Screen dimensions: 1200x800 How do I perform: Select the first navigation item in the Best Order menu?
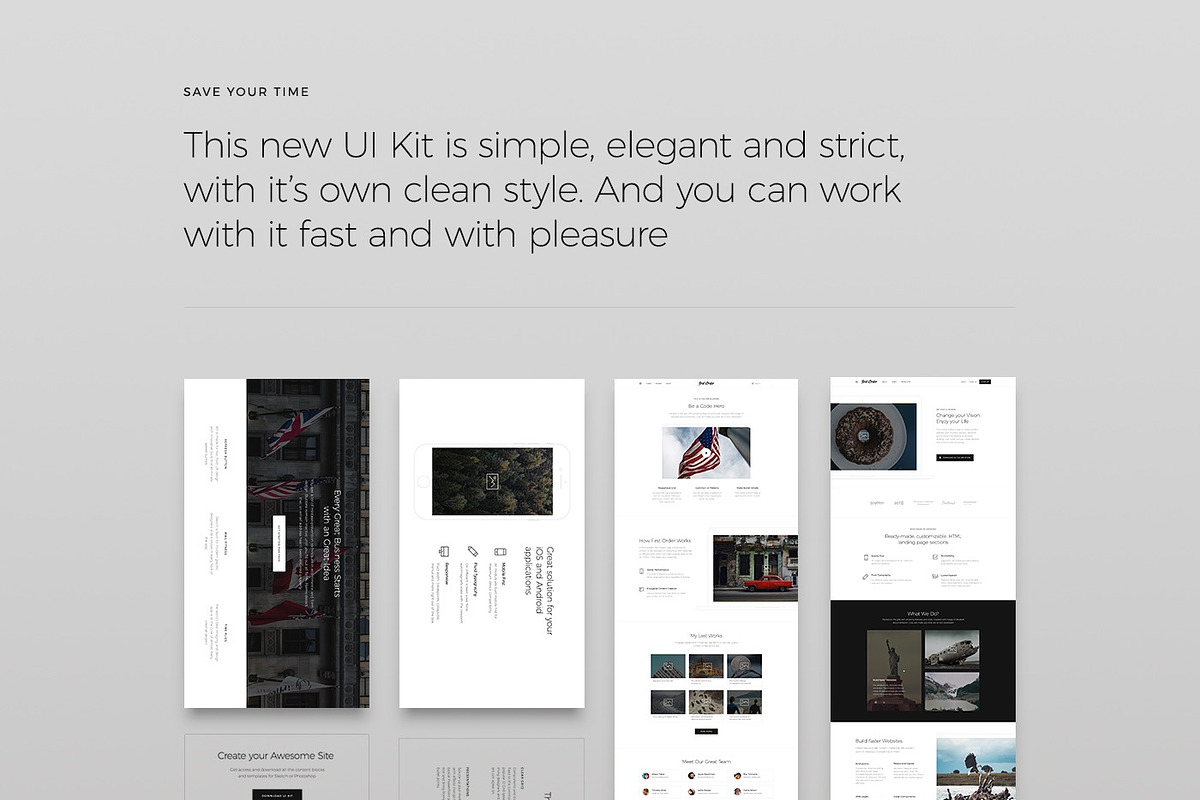coord(648,384)
